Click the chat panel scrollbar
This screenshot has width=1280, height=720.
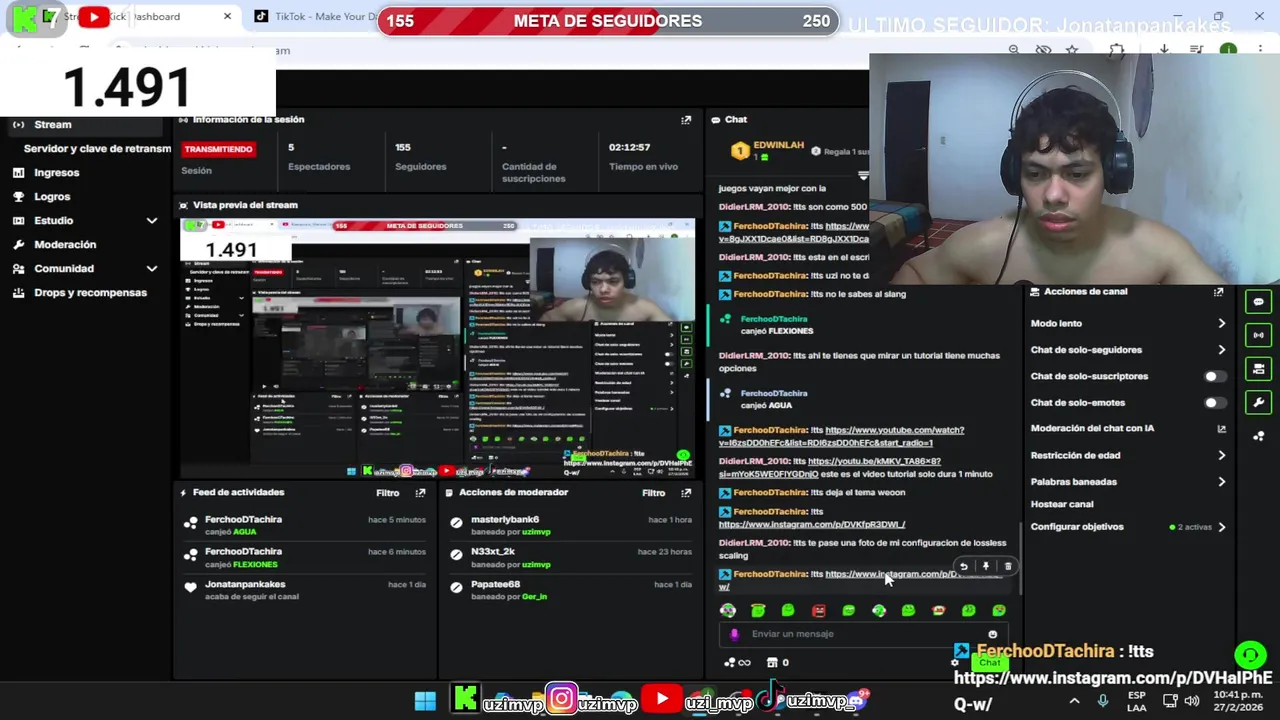click(x=1019, y=560)
